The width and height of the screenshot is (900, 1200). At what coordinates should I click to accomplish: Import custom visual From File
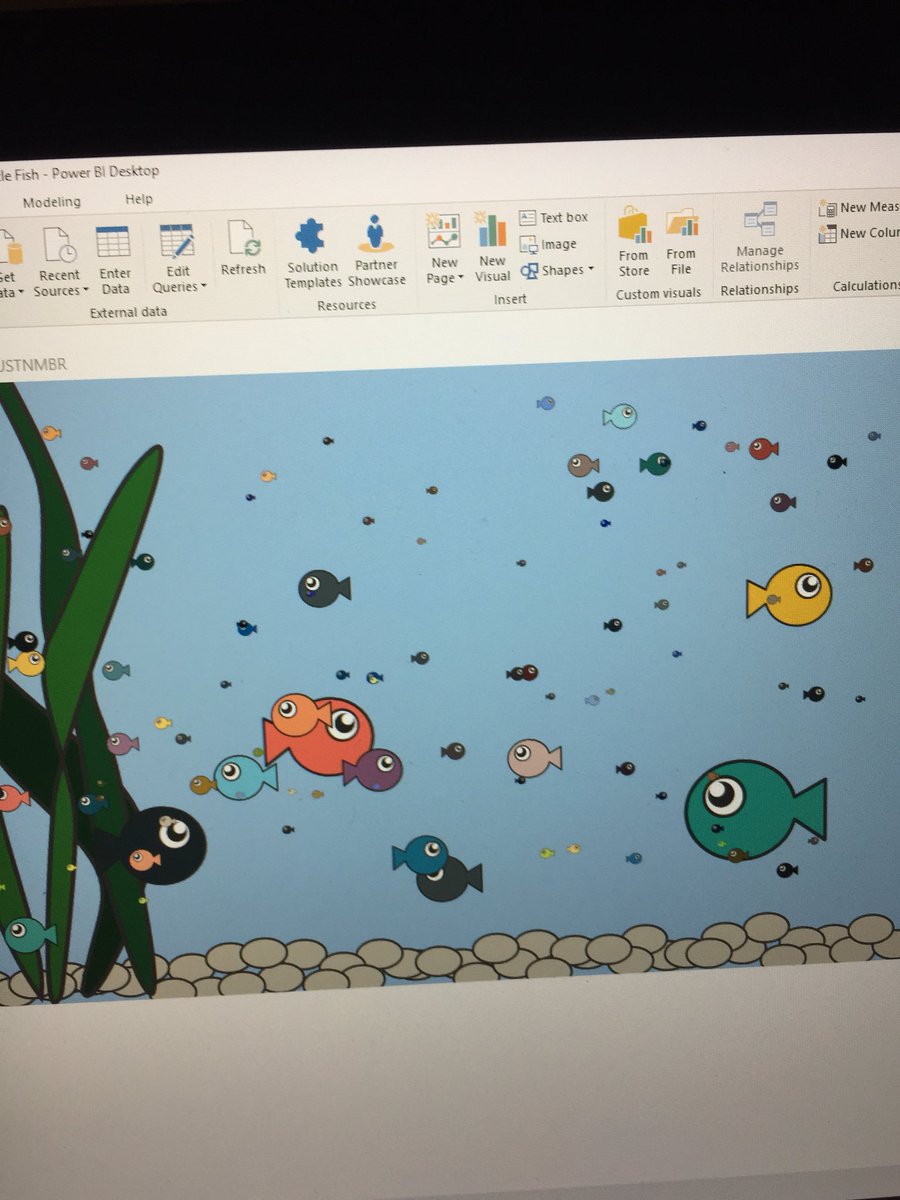(681, 241)
